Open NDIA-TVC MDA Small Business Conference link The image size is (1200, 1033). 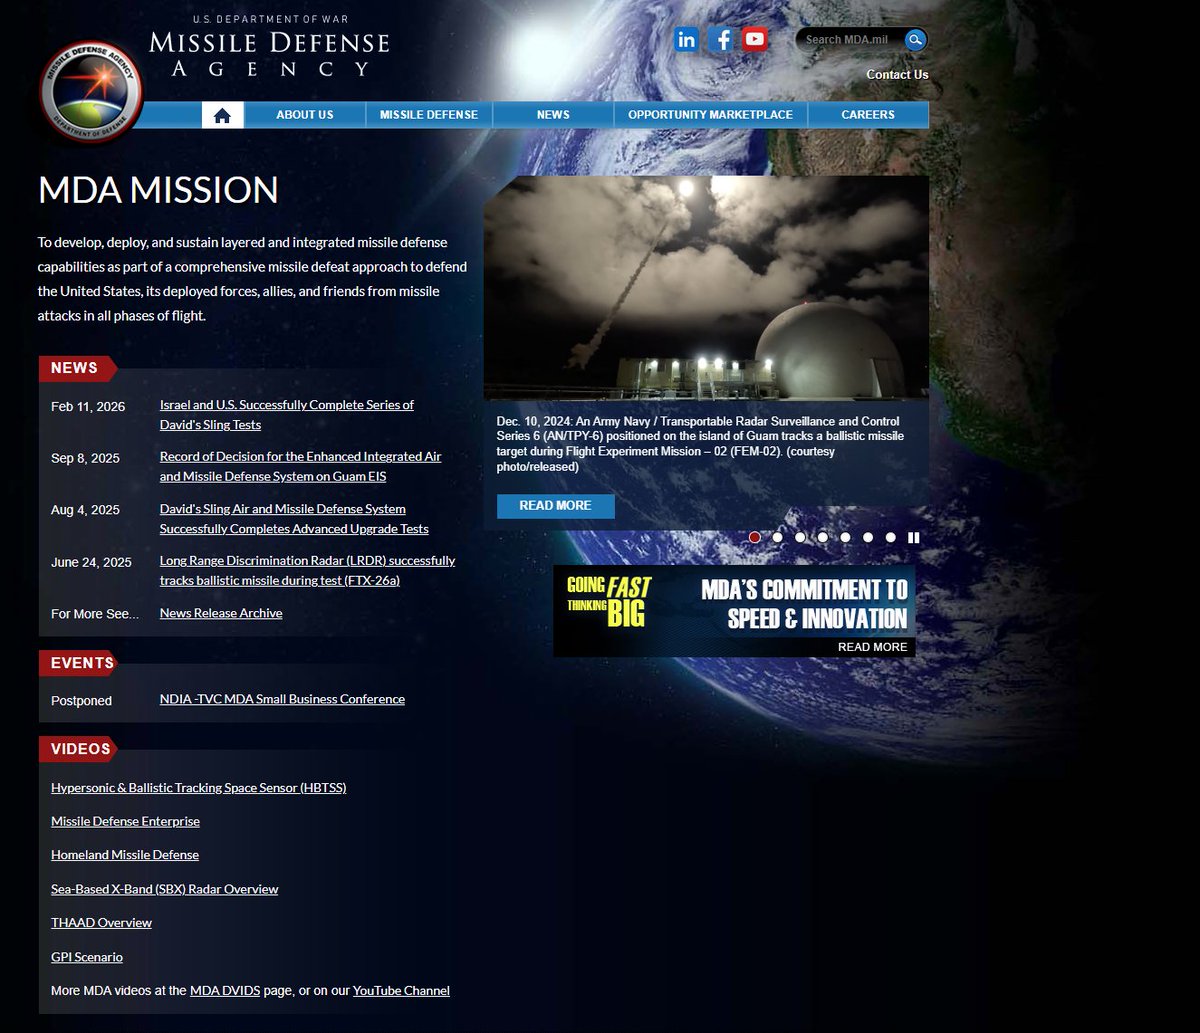(282, 699)
